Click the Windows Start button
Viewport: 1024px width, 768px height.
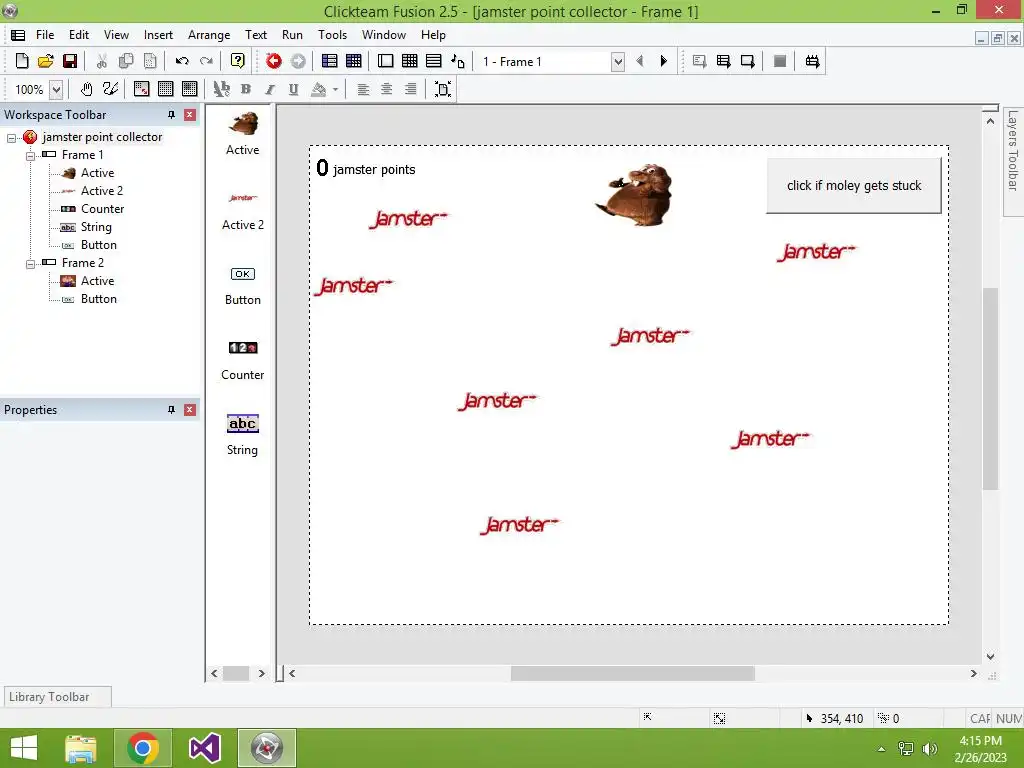(x=24, y=748)
